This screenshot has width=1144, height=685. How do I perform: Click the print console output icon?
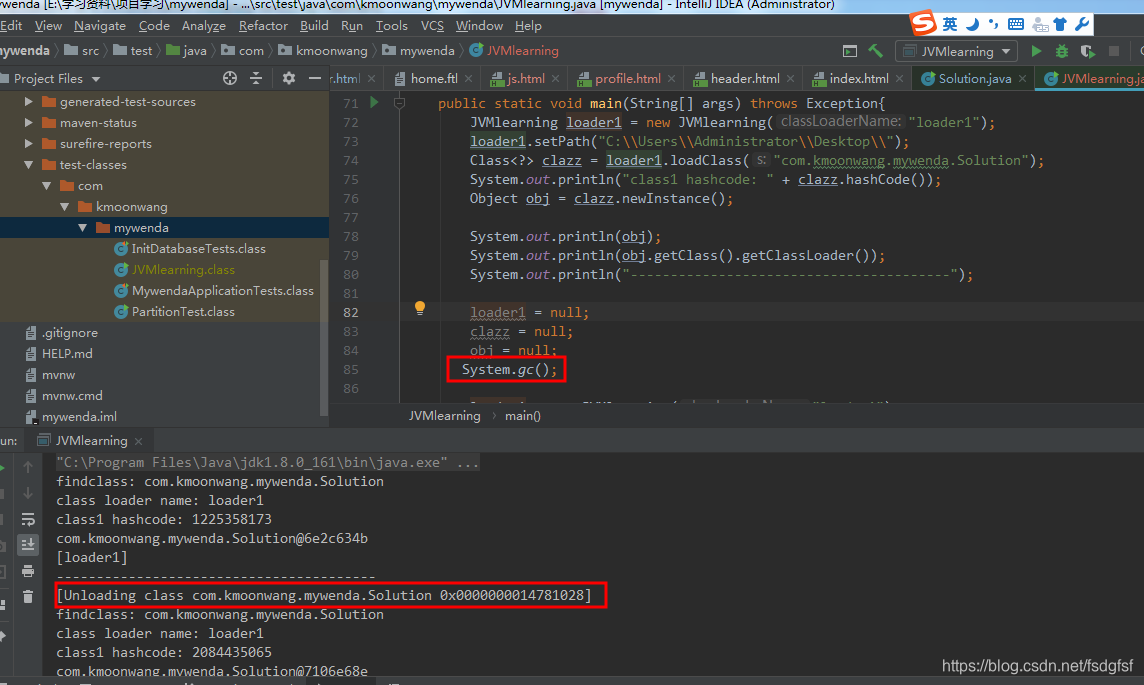[x=28, y=570]
